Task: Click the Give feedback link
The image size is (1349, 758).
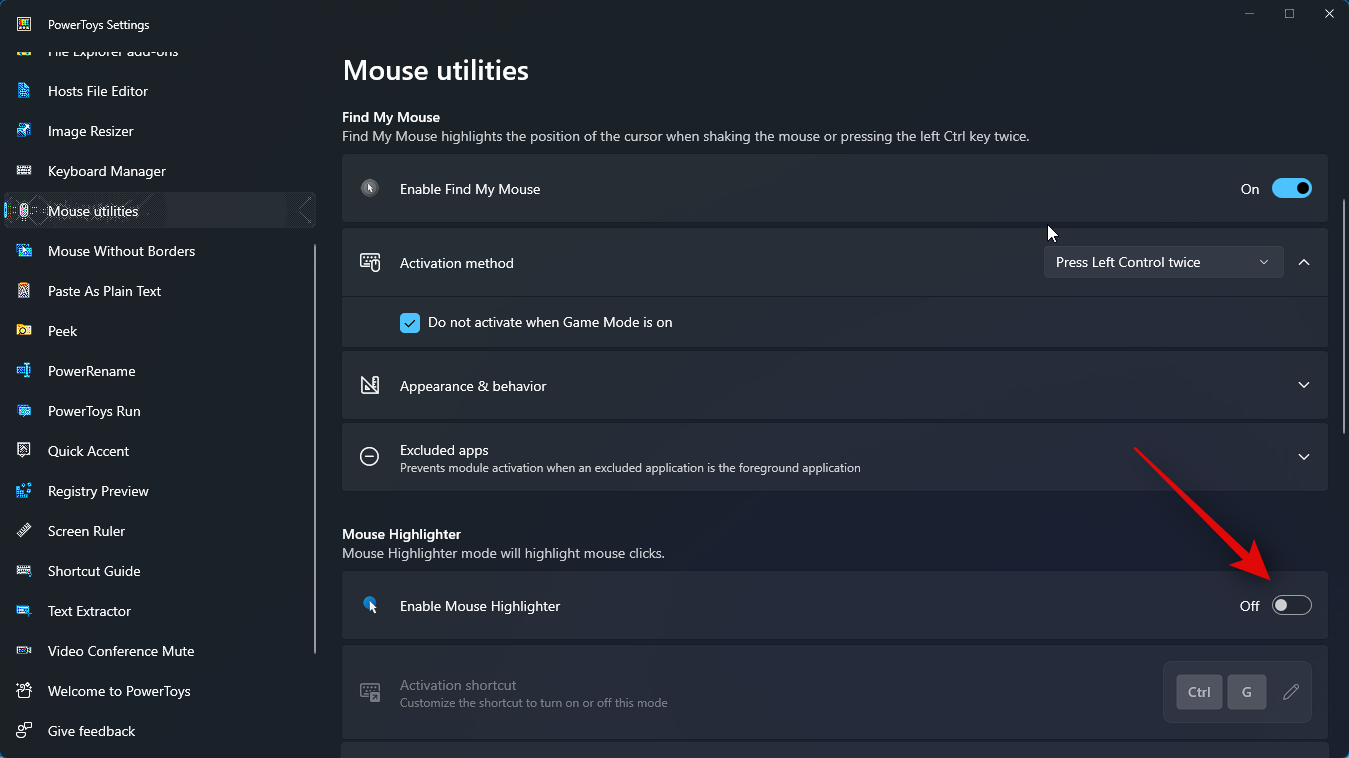Action: [x=91, y=731]
